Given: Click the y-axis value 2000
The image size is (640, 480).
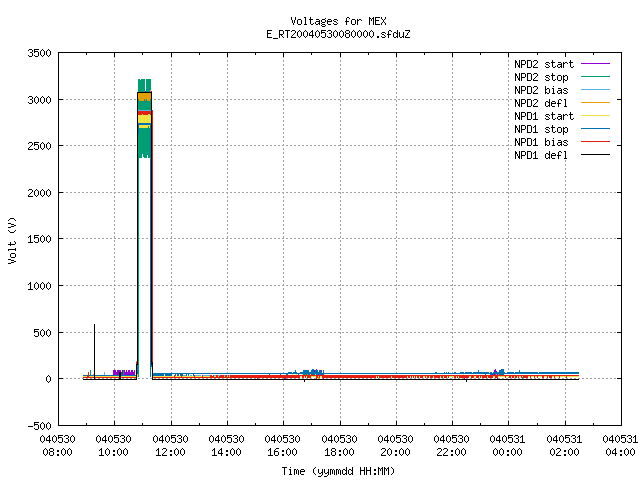Looking at the screenshot, I should tap(39, 193).
